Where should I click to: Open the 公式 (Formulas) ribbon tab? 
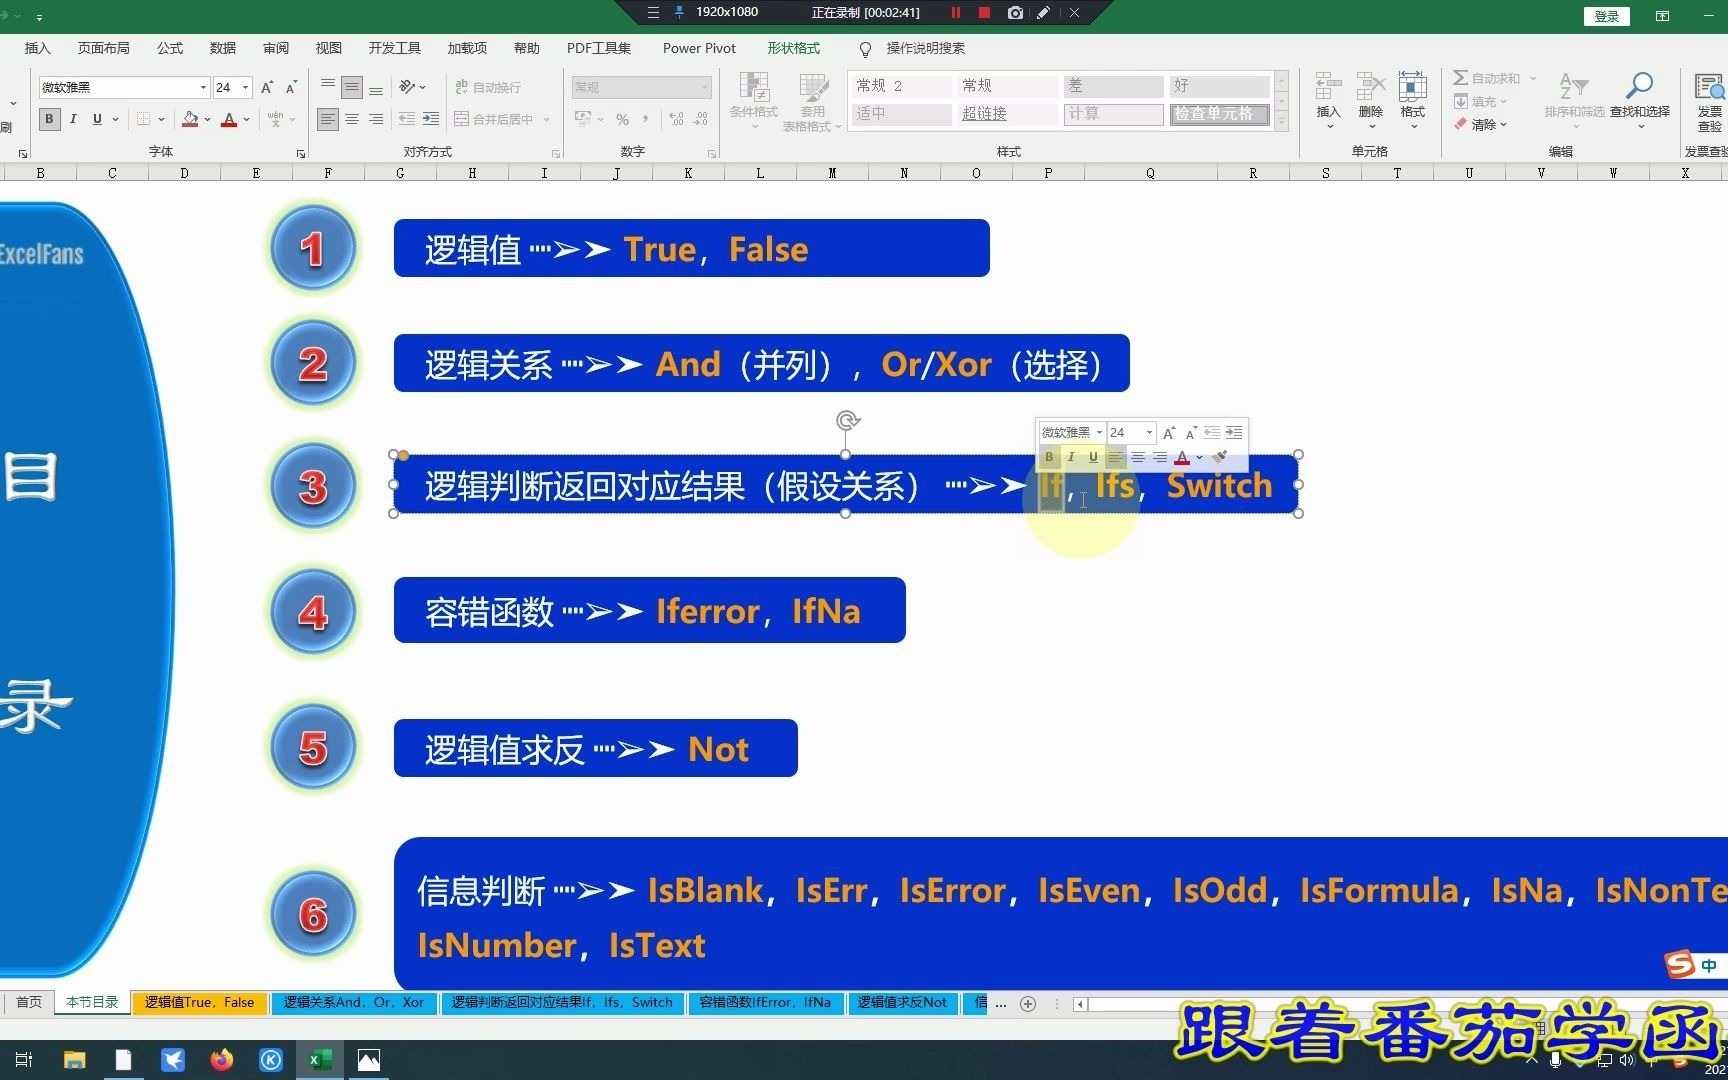(x=170, y=48)
